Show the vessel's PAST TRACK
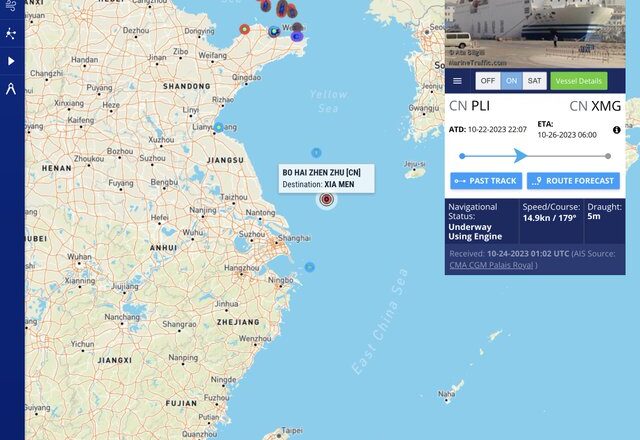Screen dimensions: 640x440 [x=486, y=181]
